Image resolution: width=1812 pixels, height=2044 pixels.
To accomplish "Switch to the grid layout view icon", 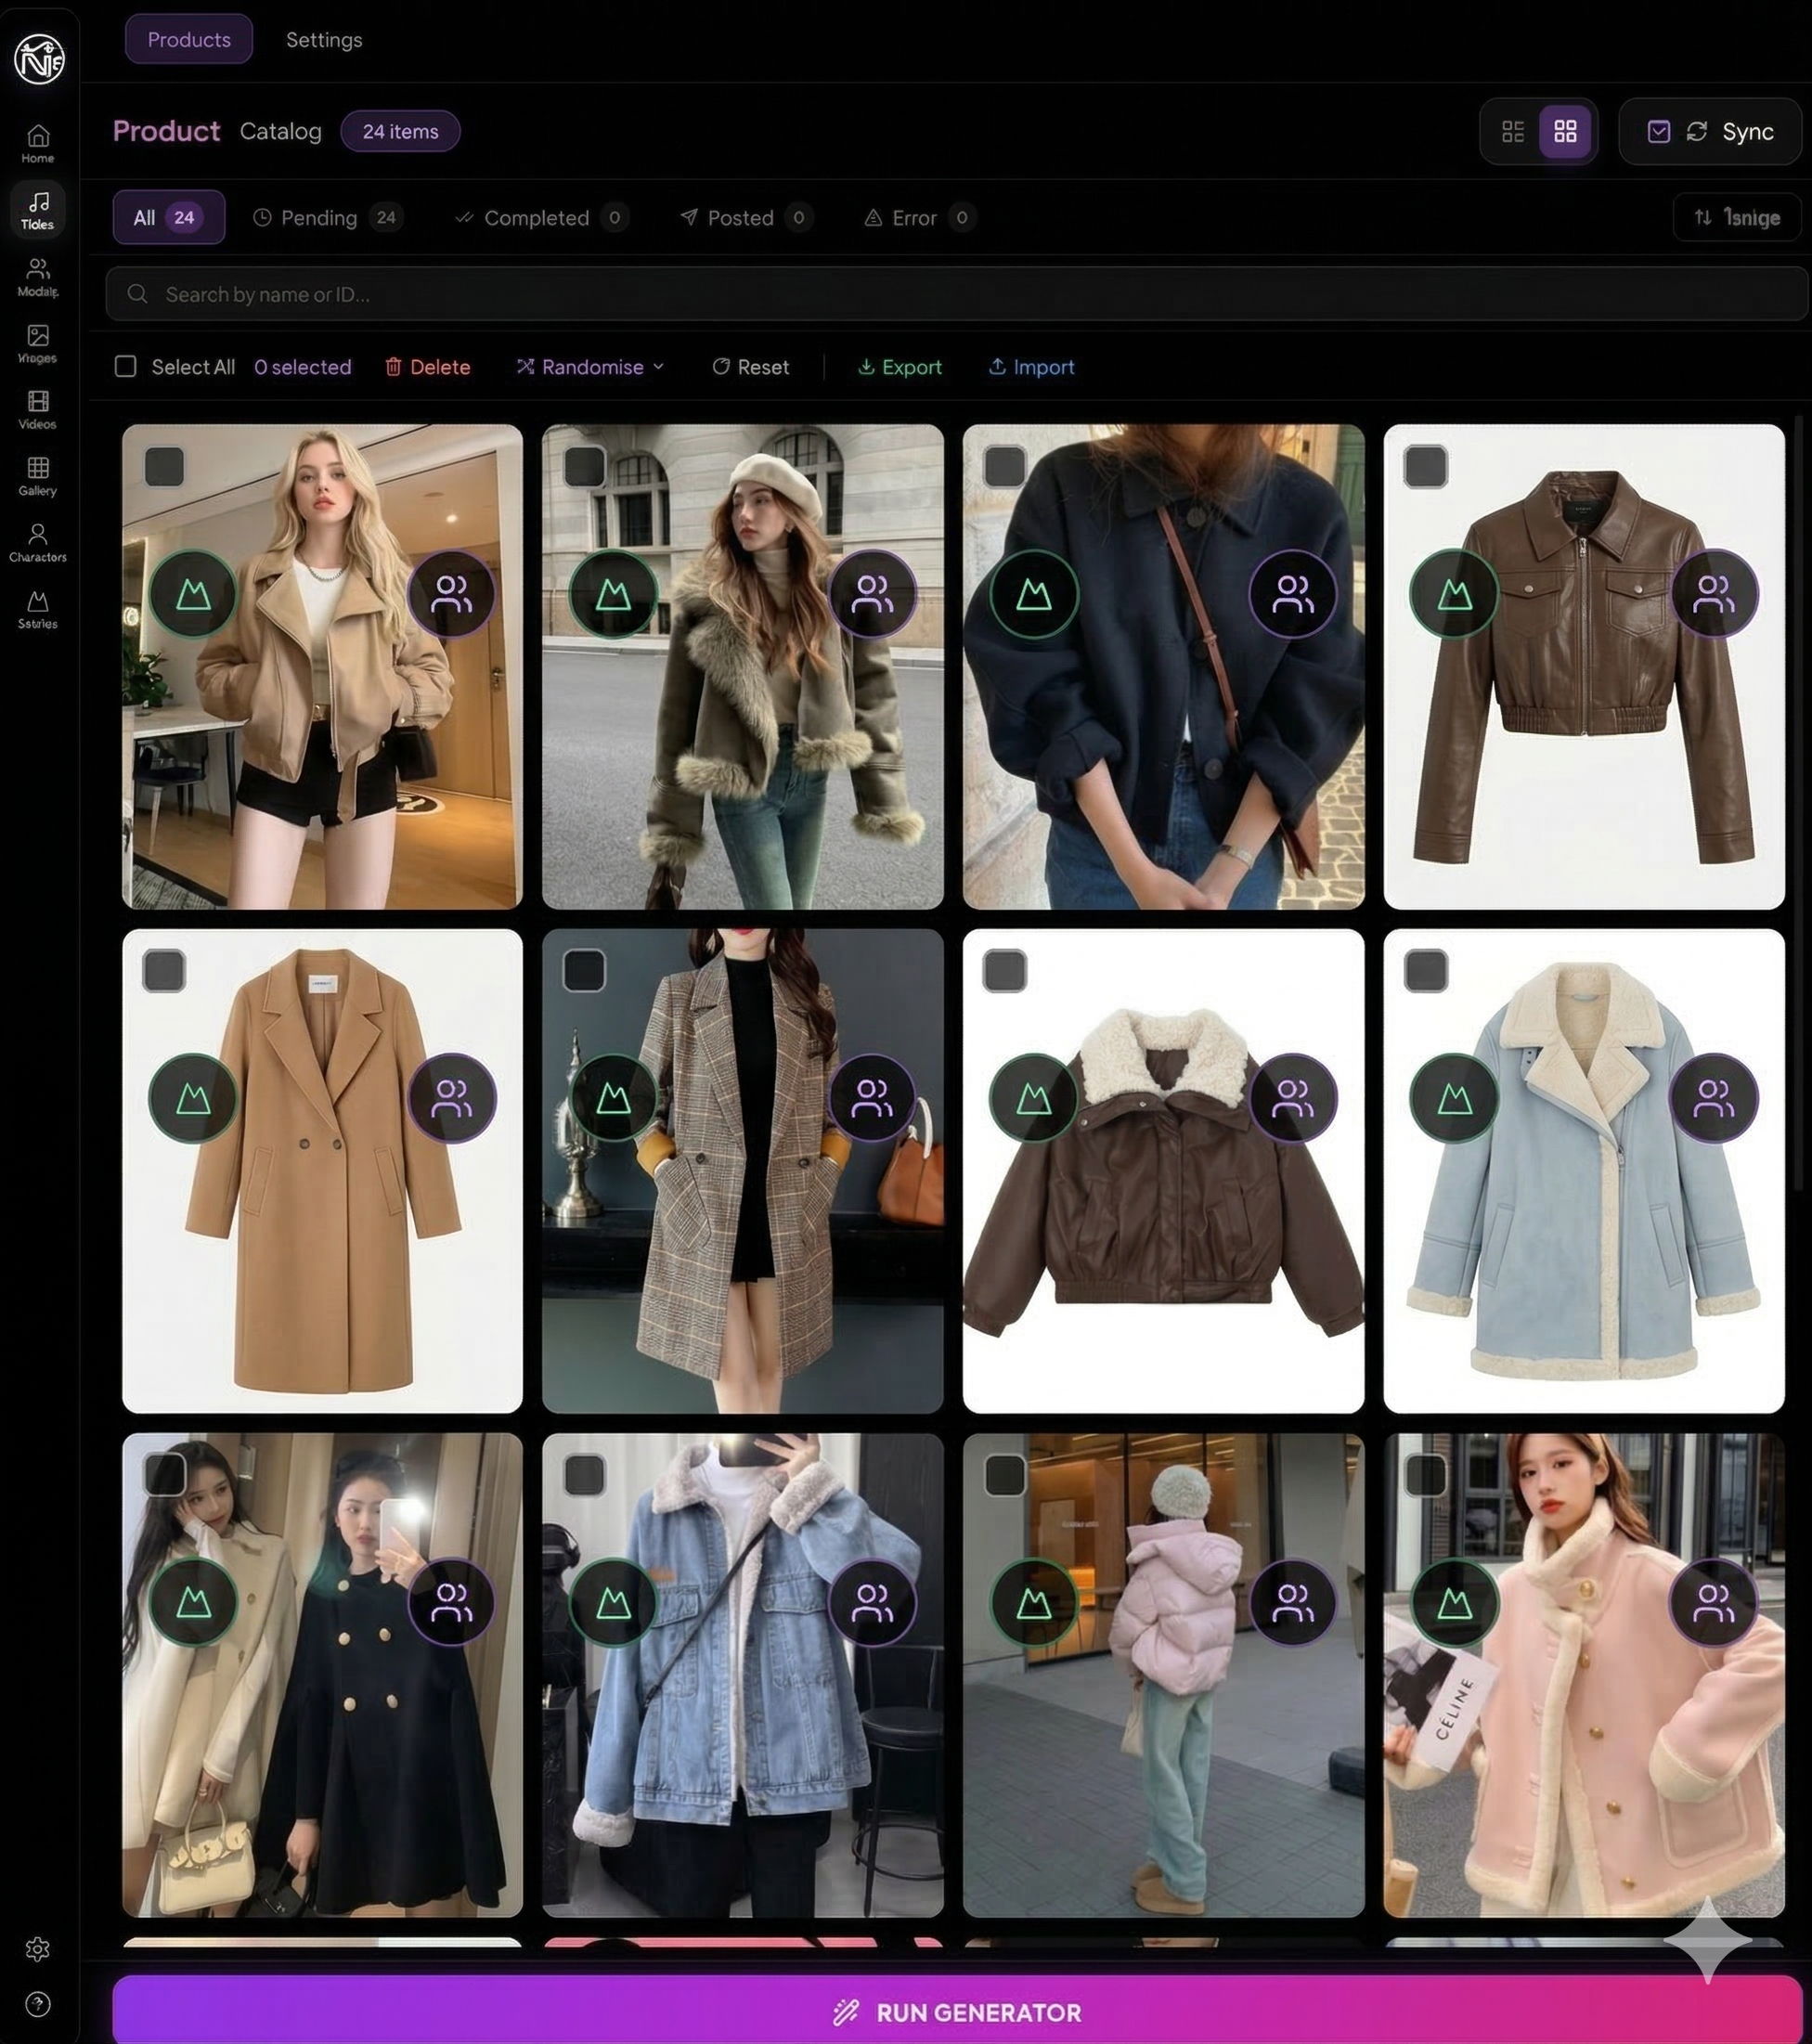I will pyautogui.click(x=1565, y=131).
